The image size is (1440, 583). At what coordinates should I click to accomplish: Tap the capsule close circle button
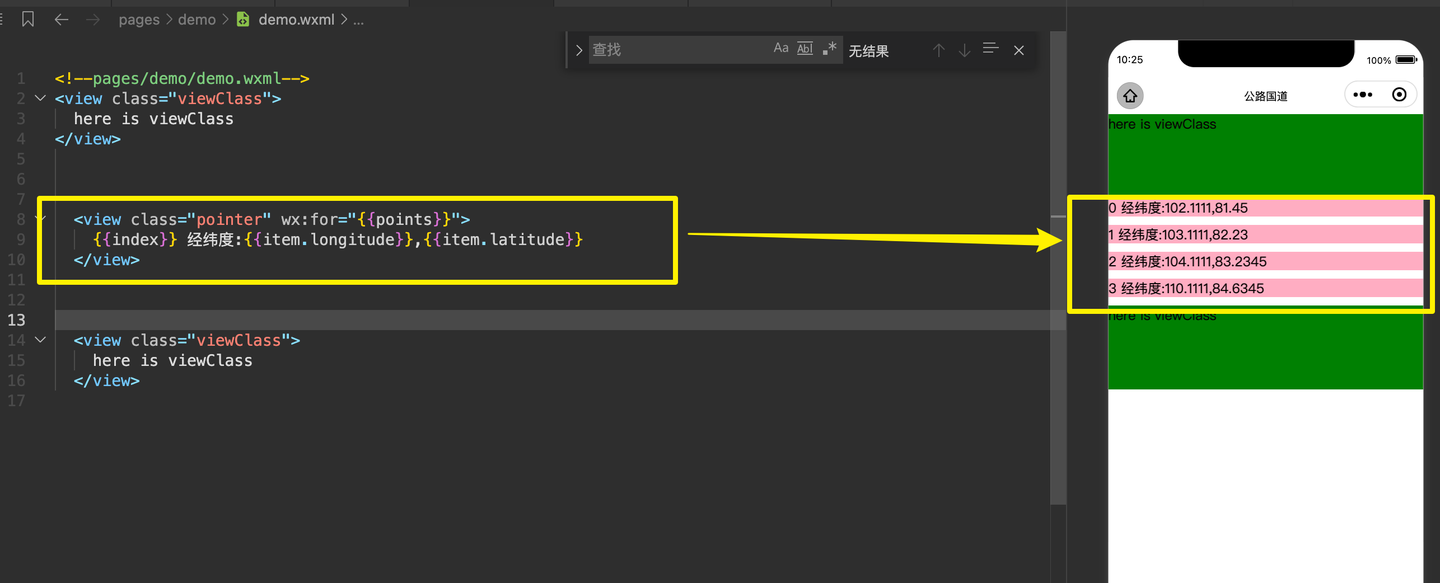1399,95
